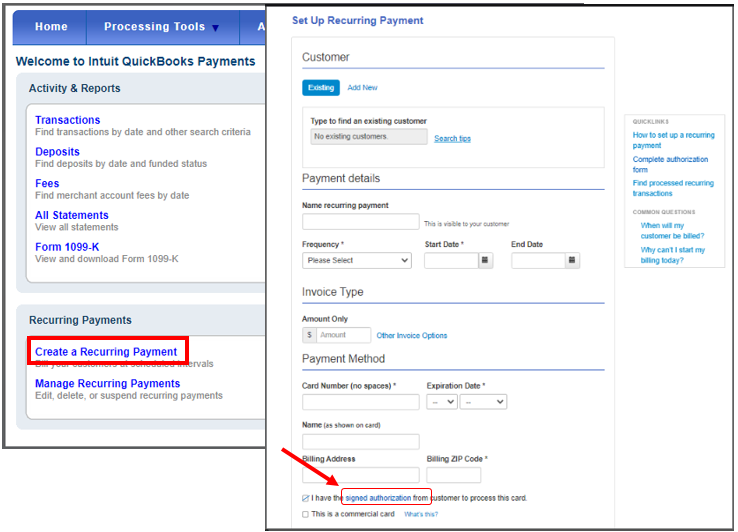Click the Billing Address field

[361, 475]
